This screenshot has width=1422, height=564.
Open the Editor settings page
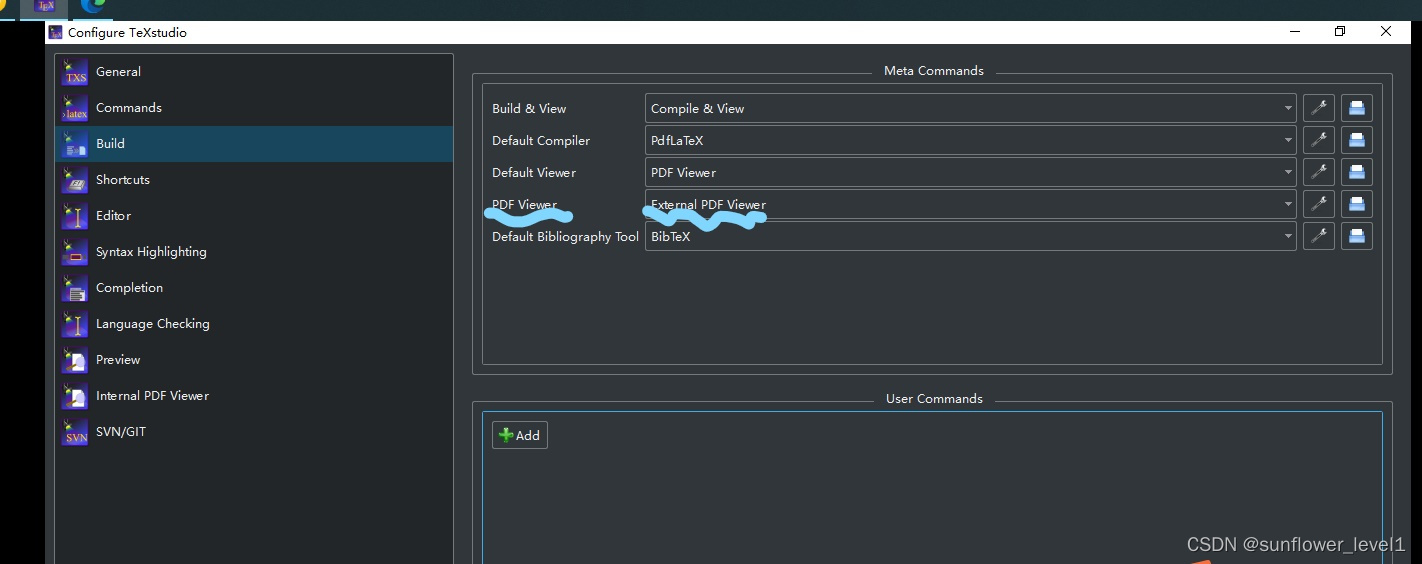[x=254, y=216]
